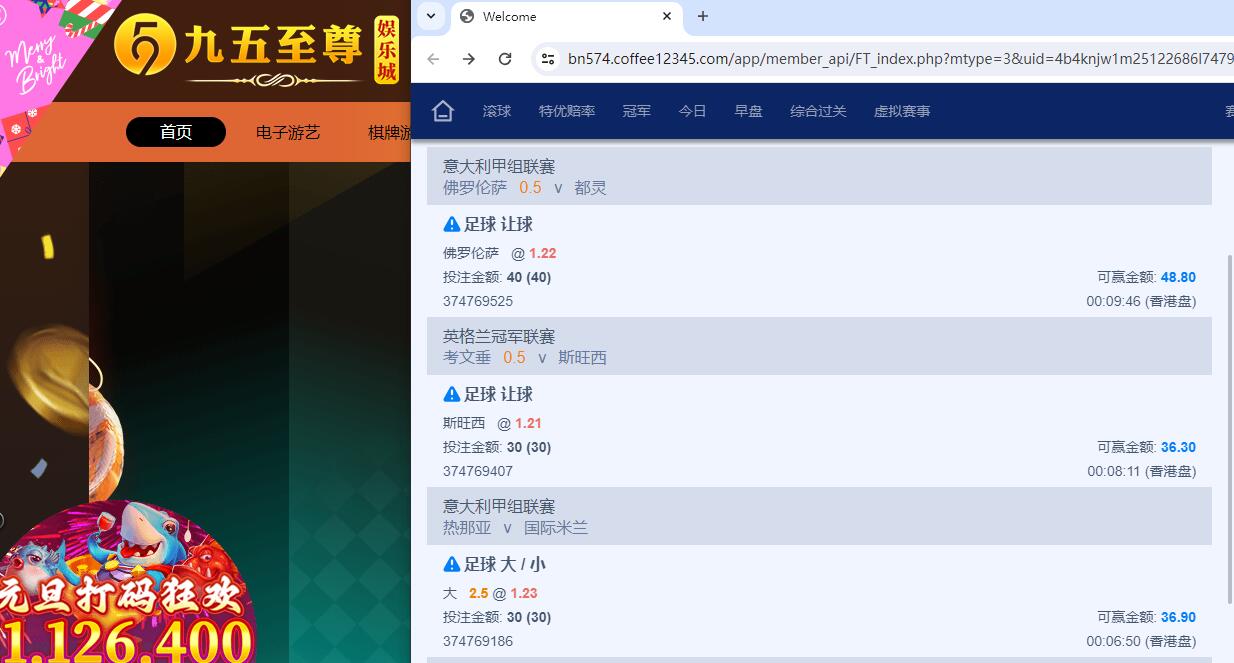Click timestamp 00:09:46 (香港盘)

click(x=1141, y=301)
